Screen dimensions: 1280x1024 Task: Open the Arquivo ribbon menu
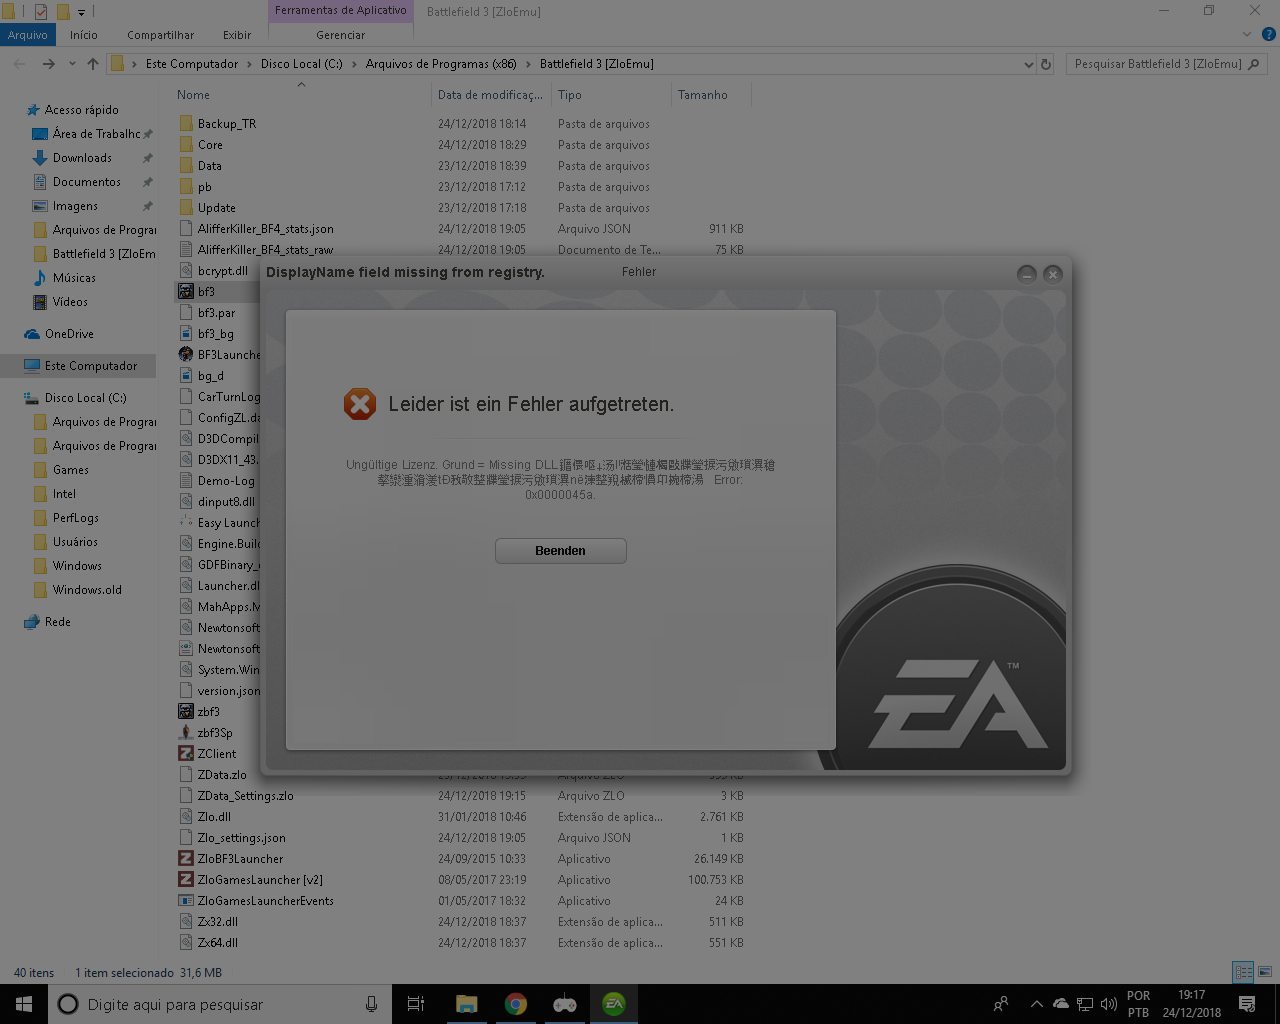coord(27,35)
